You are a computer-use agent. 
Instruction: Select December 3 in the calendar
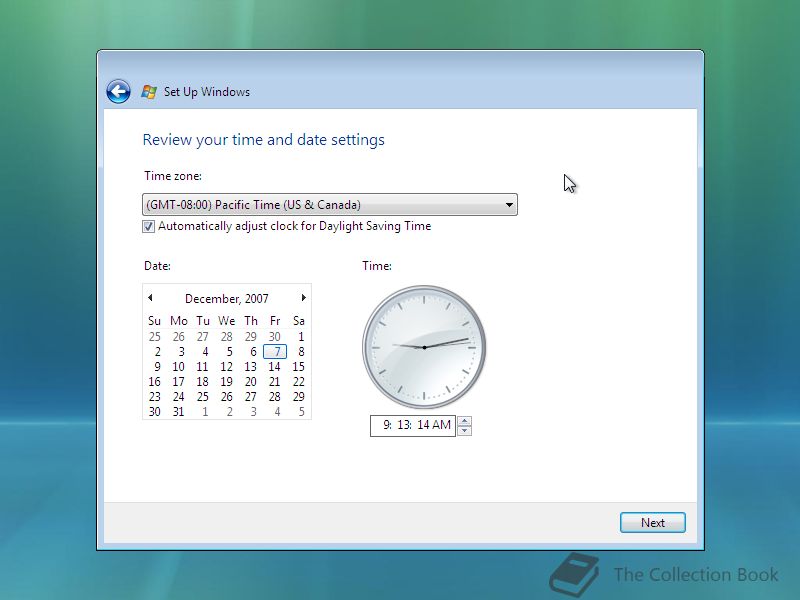click(181, 352)
